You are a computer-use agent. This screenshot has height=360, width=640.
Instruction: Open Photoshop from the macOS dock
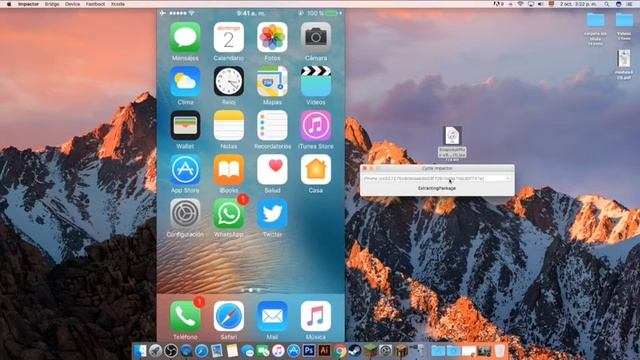coord(309,351)
